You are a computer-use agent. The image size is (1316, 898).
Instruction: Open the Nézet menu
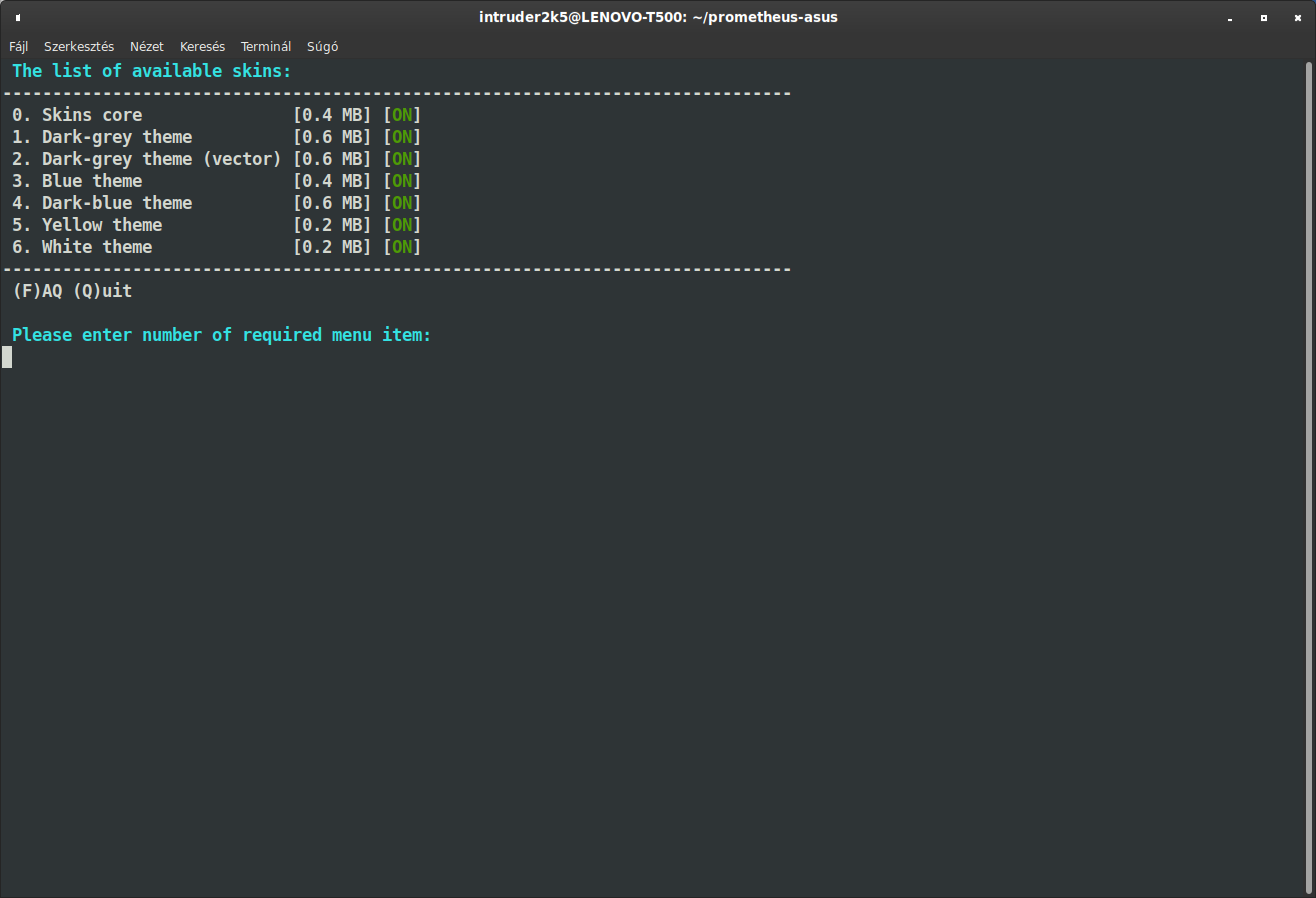click(x=147, y=46)
